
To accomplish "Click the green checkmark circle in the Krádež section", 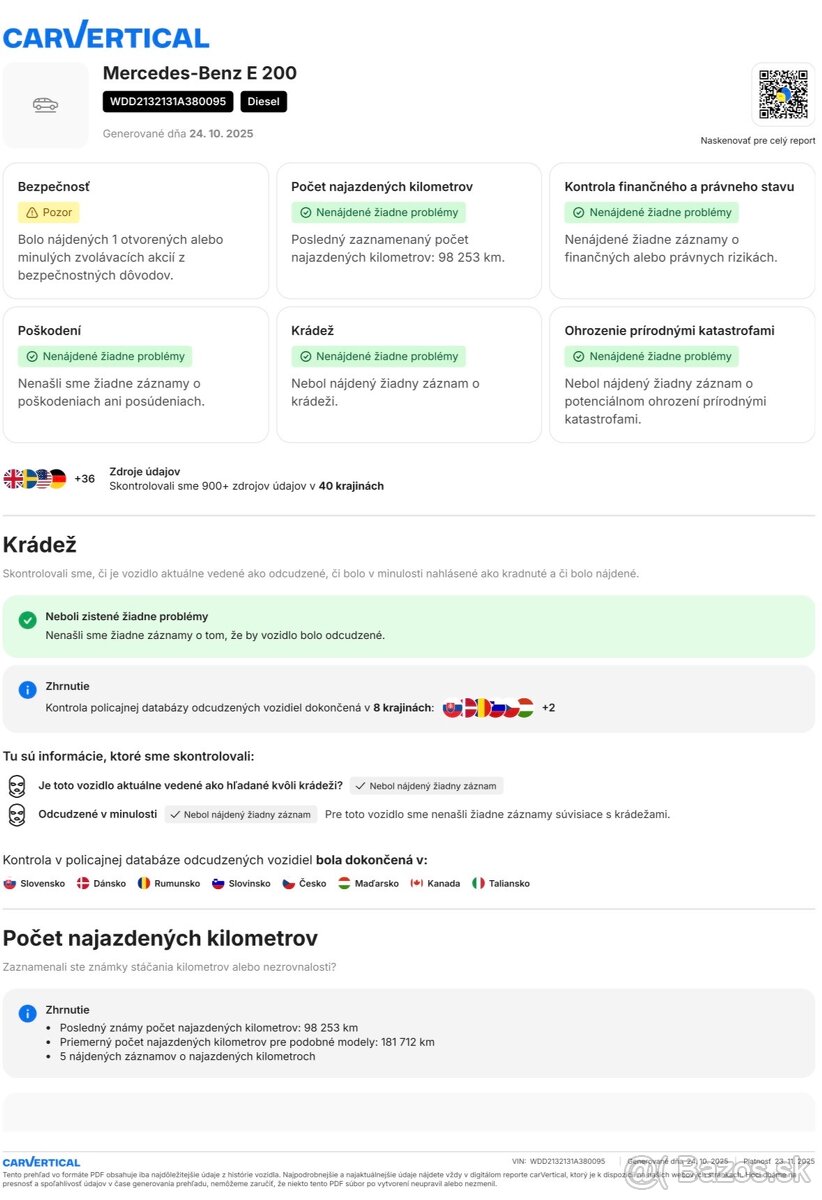I will (28, 620).
